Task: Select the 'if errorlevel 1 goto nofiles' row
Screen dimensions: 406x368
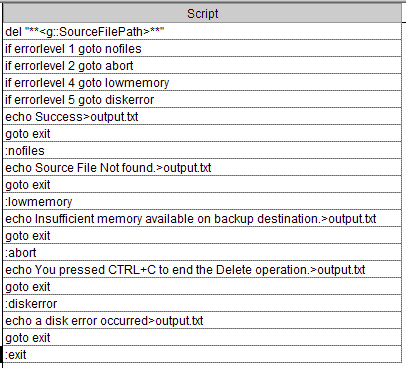Action: pos(202,49)
